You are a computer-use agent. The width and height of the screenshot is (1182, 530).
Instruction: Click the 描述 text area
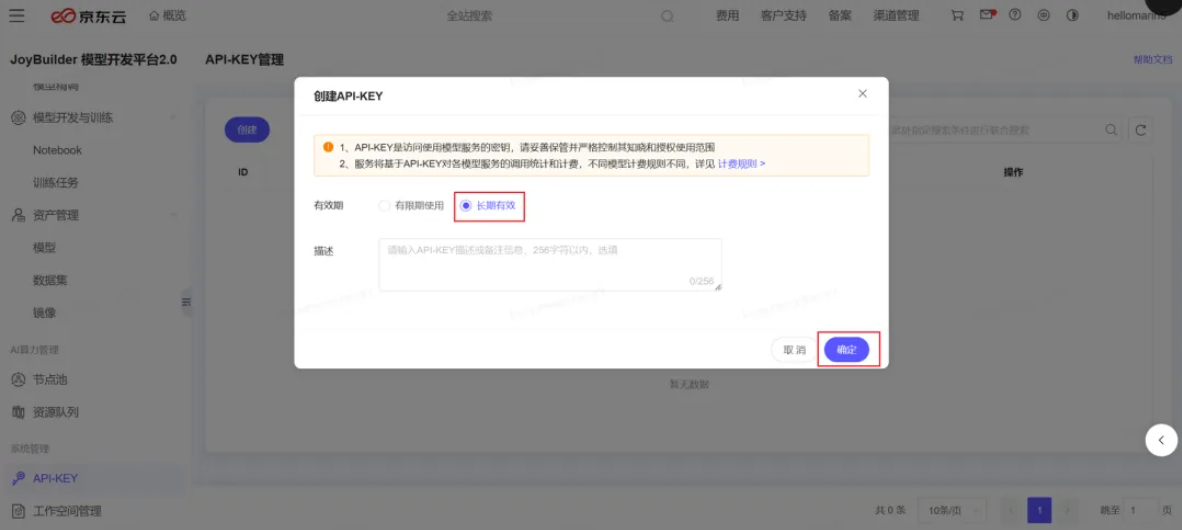point(549,264)
